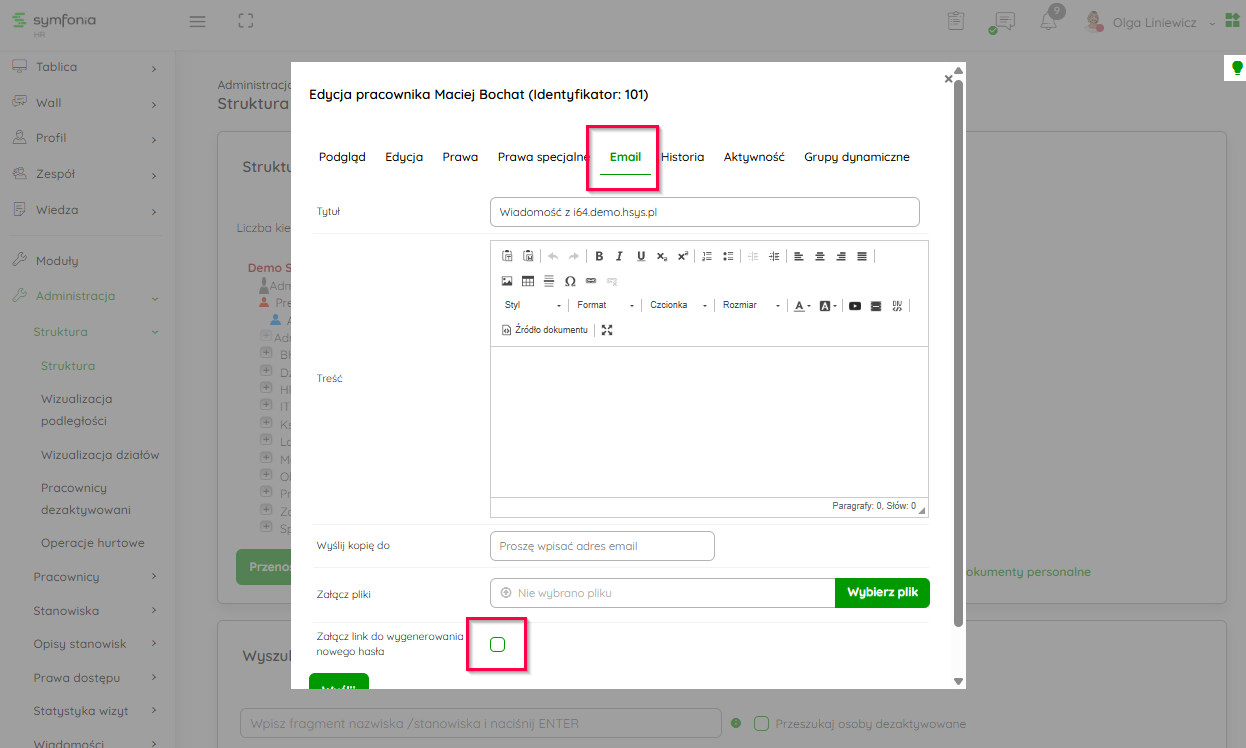The width and height of the screenshot is (1246, 748).
Task: Open the text color picker
Action: tap(802, 306)
